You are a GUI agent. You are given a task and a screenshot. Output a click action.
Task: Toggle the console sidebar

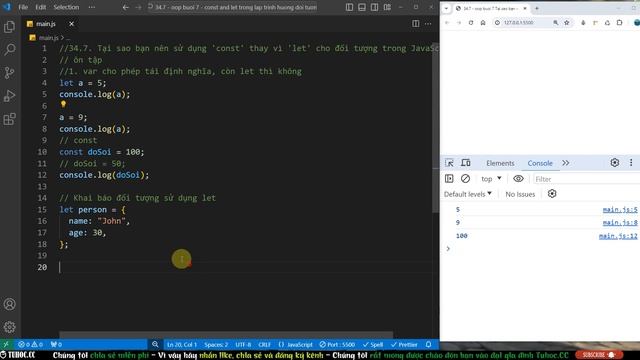(x=449, y=179)
